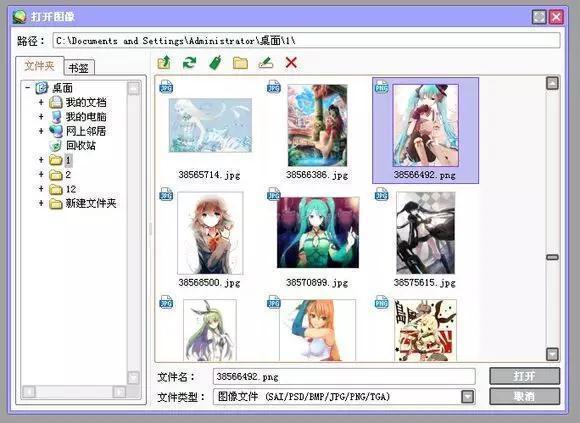Screen dimensions: 580x423
Task: Click 38575615.jpg file name text
Action: [425, 283]
